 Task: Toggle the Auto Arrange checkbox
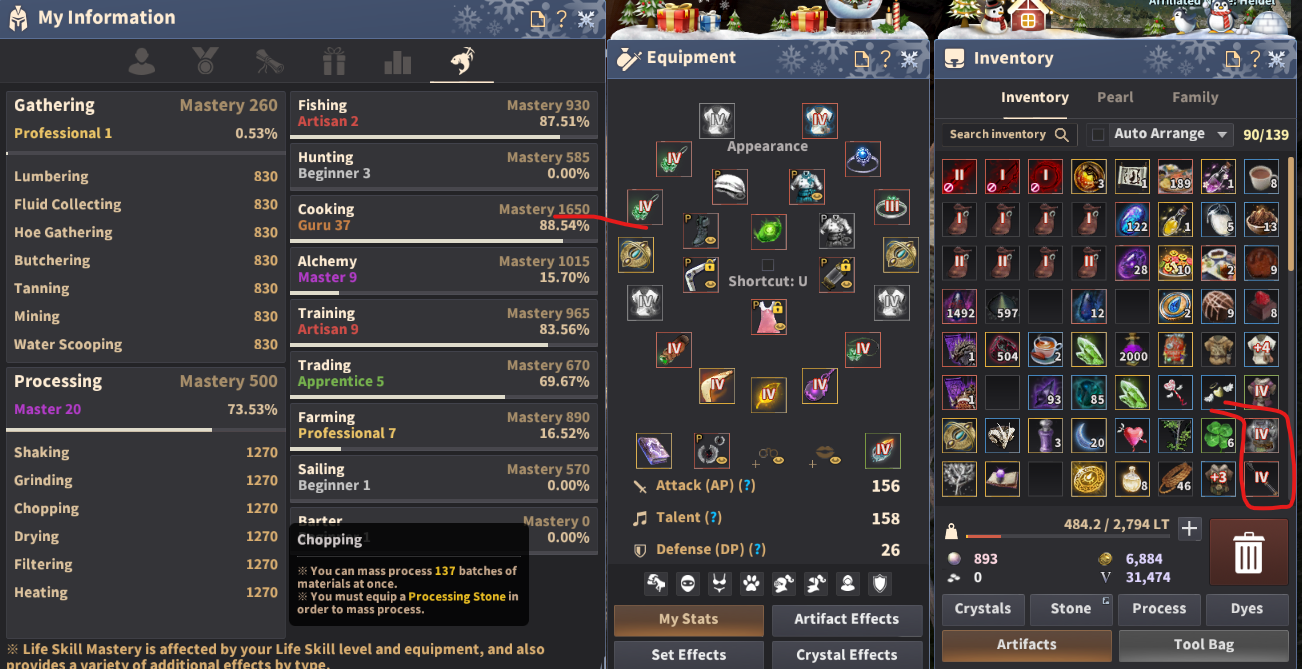pyautogui.click(x=1098, y=134)
